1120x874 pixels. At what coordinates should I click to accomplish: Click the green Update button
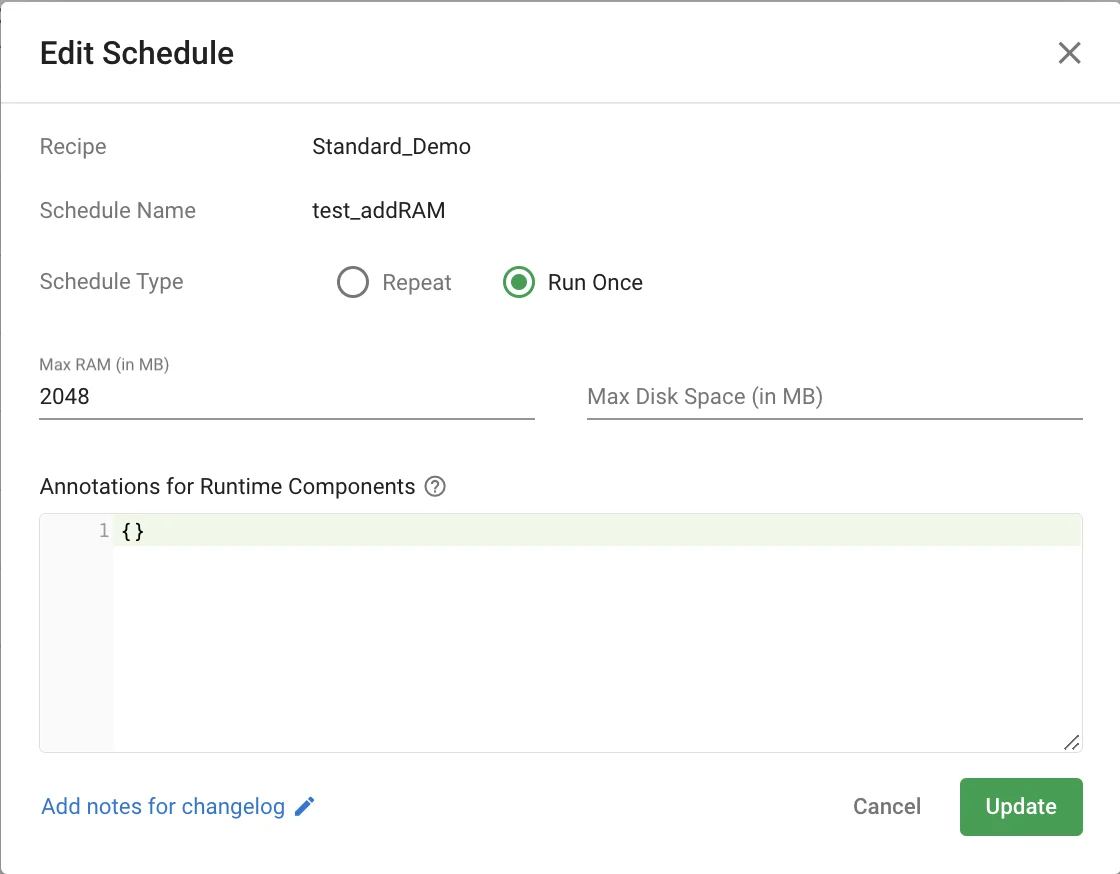tap(1020, 807)
